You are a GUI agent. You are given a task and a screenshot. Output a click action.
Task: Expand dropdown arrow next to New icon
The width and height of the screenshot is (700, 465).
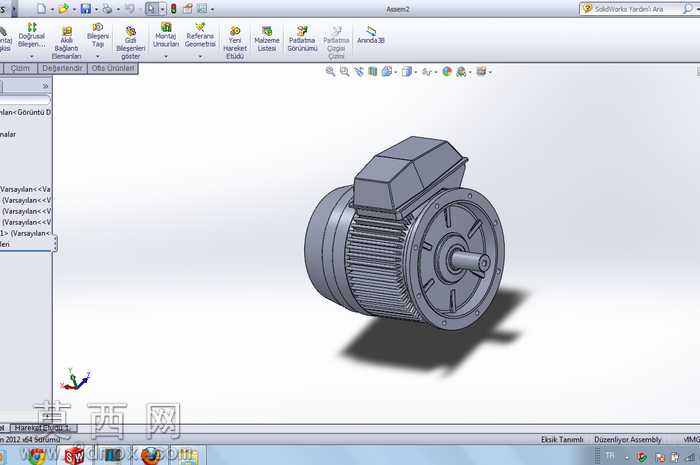point(52,9)
